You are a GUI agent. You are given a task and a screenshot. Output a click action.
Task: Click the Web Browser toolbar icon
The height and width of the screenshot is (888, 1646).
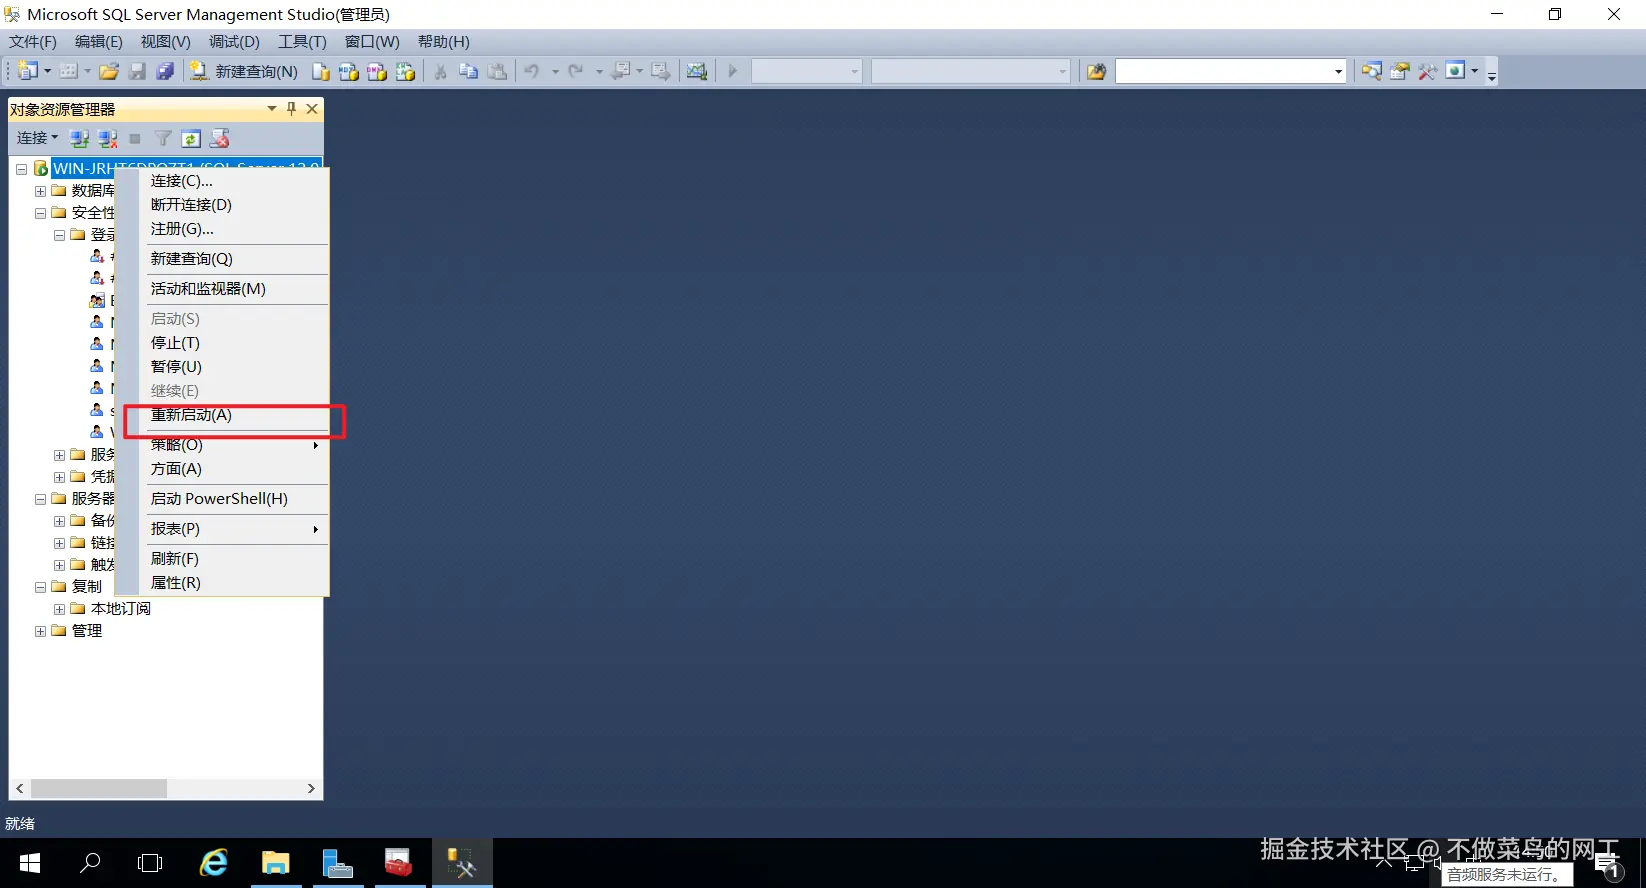point(1456,71)
